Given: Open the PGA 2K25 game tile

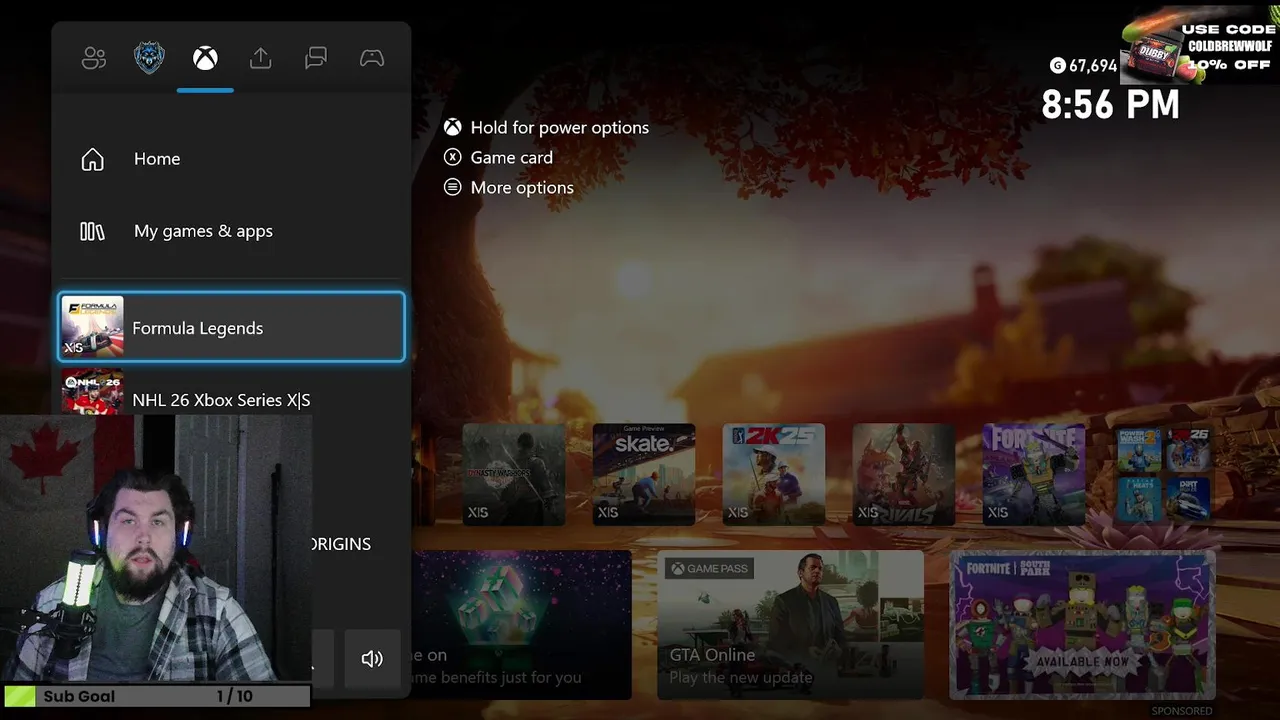Looking at the screenshot, I should (774, 474).
